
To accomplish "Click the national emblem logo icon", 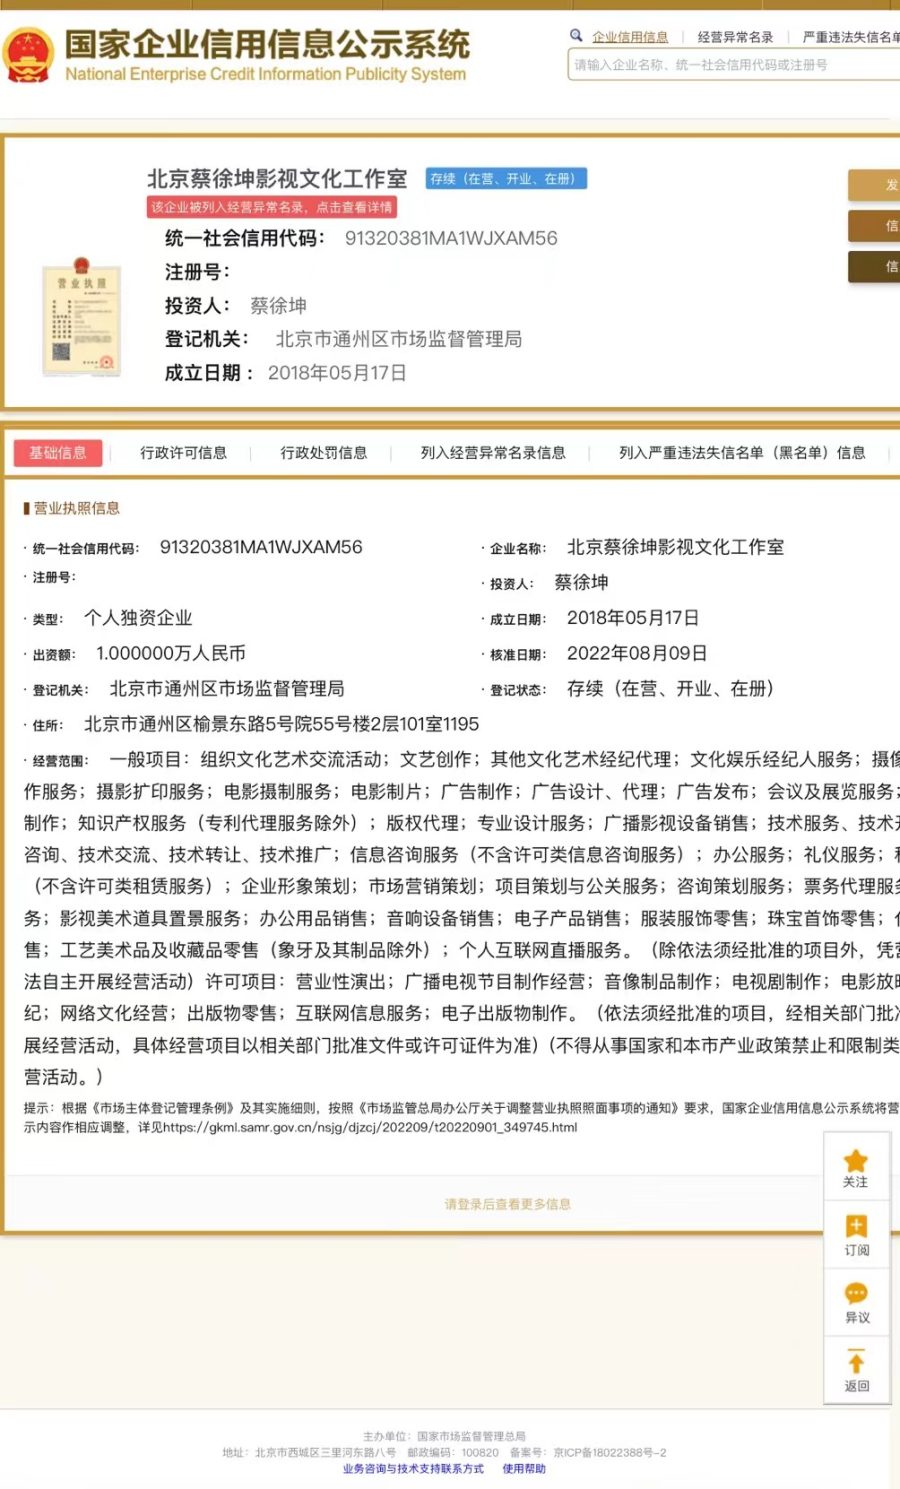I will click(x=29, y=55).
